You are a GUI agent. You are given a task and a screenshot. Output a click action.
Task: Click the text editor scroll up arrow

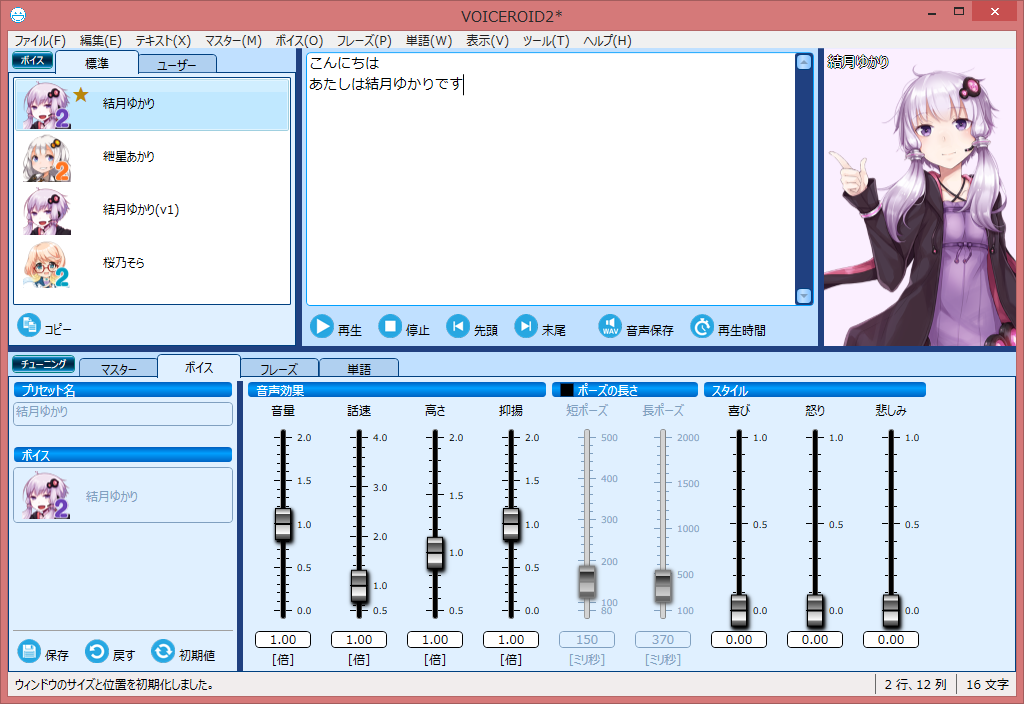tap(804, 62)
